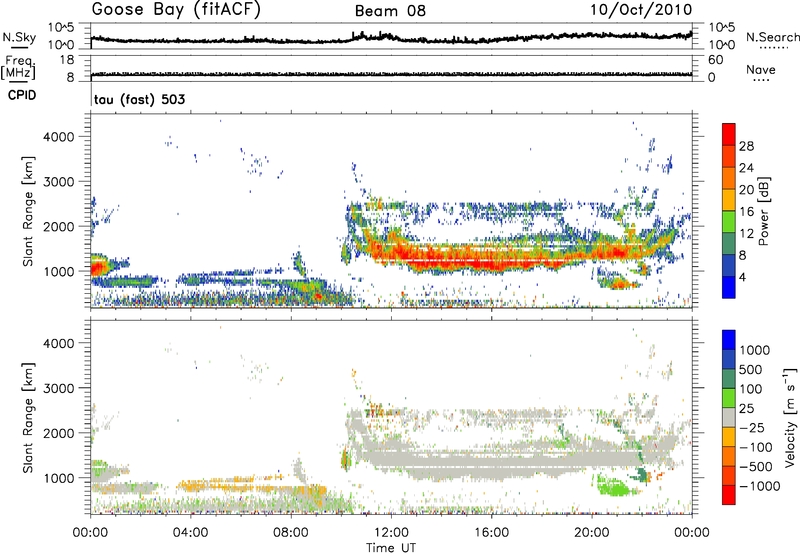800x554 pixels.
Task: Click the sky noise trace in the top panel
Action: (x=391, y=39)
